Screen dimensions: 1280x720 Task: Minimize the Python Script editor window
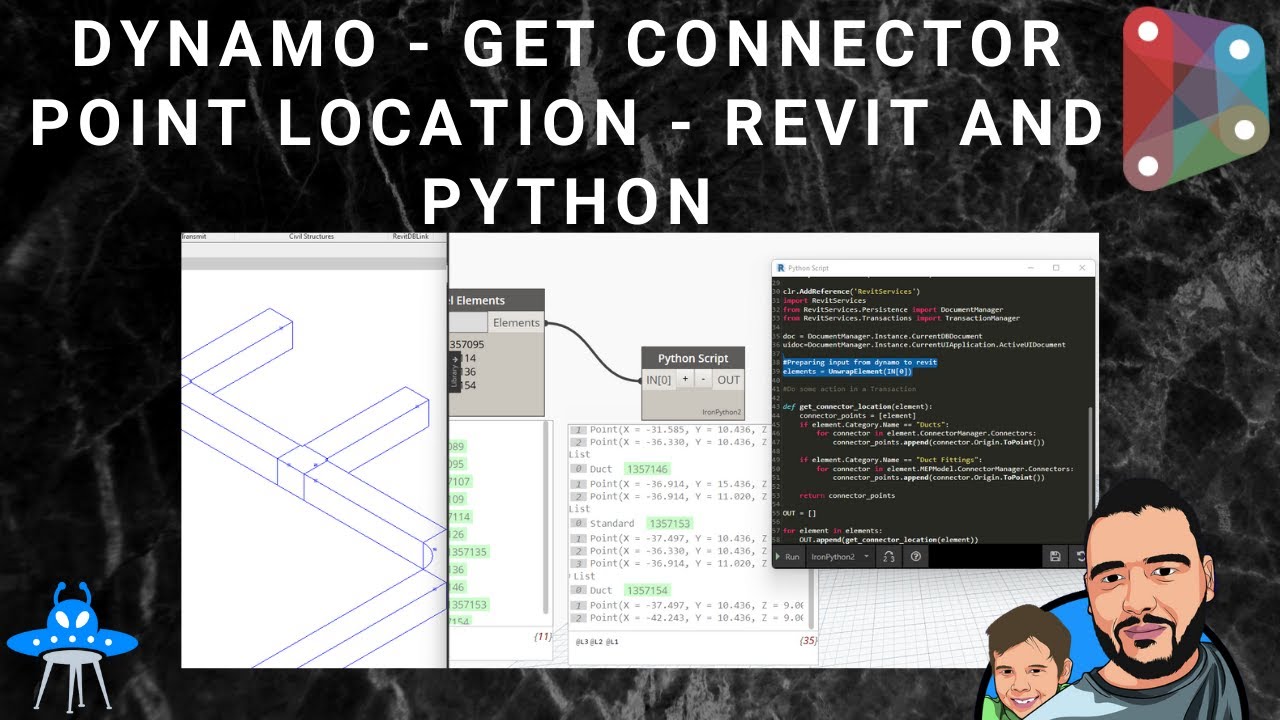[x=1030, y=268]
